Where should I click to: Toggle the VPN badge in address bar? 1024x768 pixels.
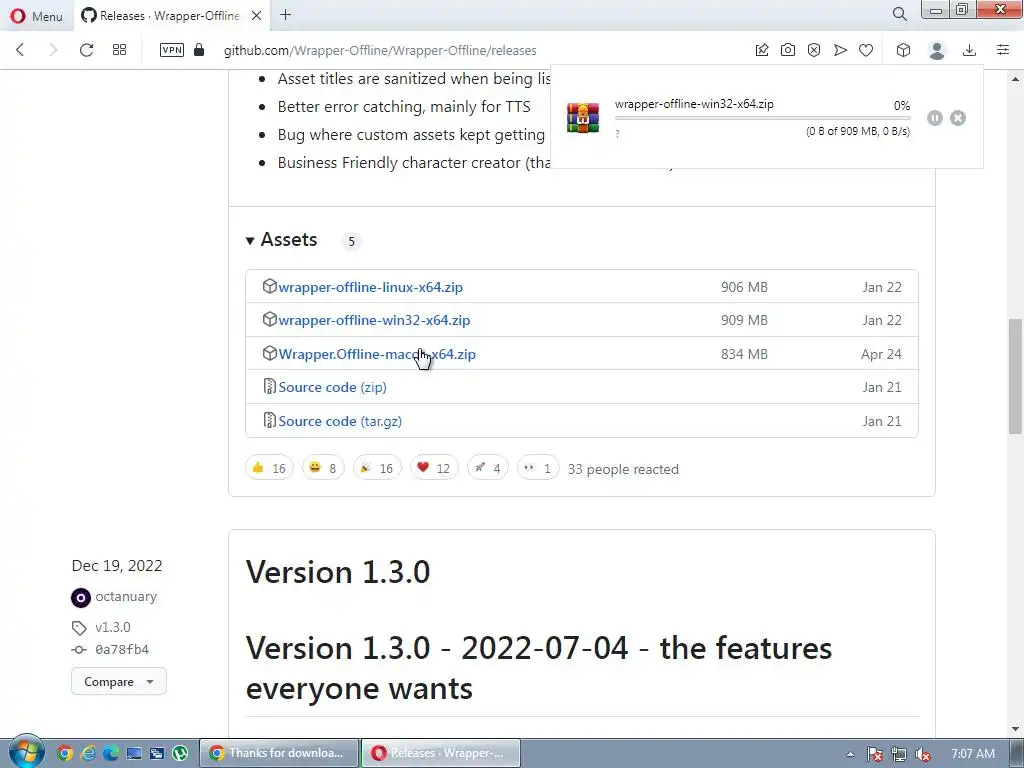(x=172, y=50)
